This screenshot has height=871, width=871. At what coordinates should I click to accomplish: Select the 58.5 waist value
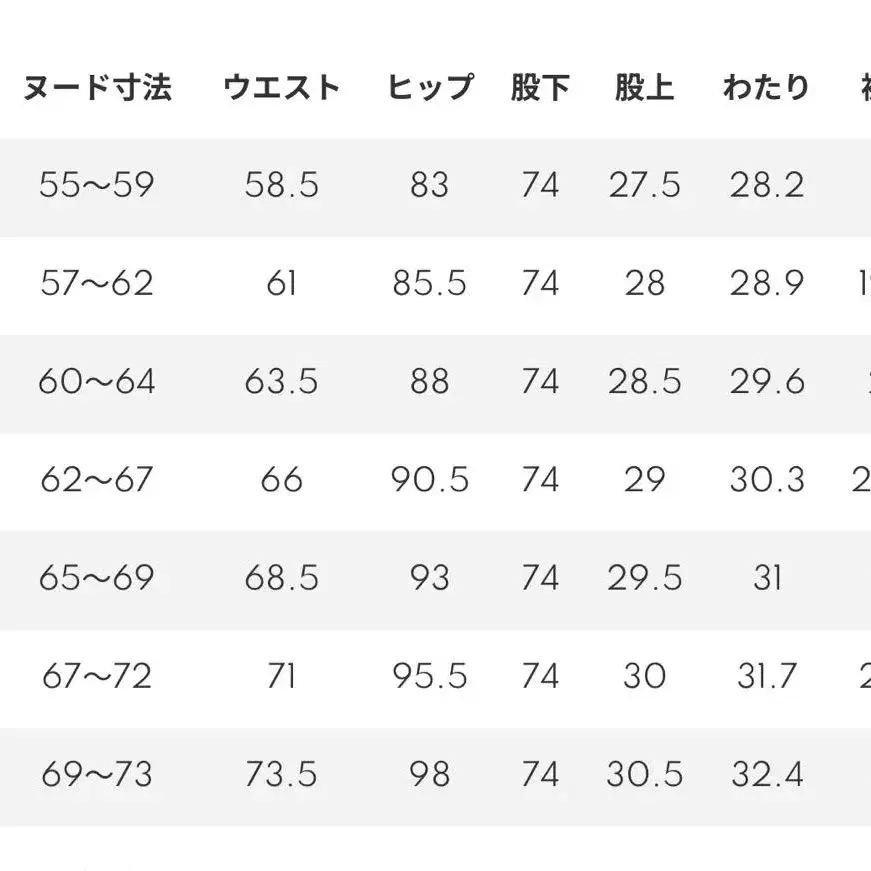tap(281, 185)
